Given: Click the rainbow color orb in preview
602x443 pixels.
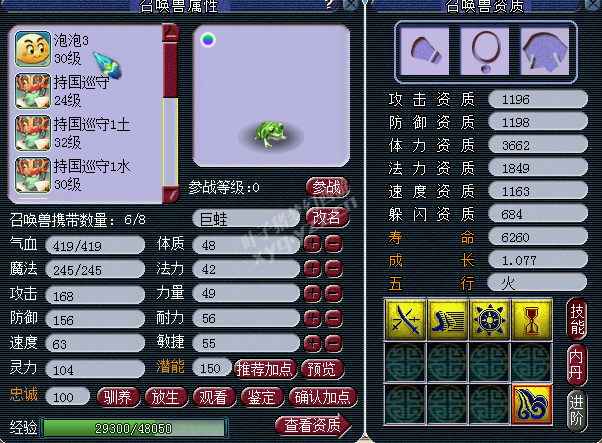Looking at the screenshot, I should coord(208,40).
